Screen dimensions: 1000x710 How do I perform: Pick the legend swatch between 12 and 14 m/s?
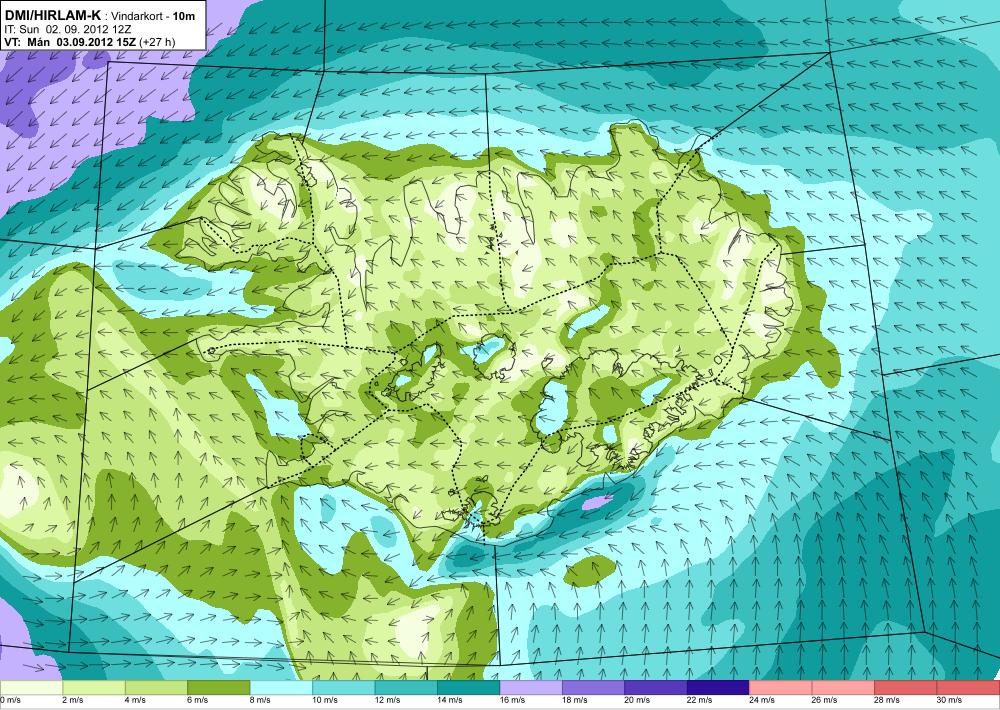click(x=406, y=688)
